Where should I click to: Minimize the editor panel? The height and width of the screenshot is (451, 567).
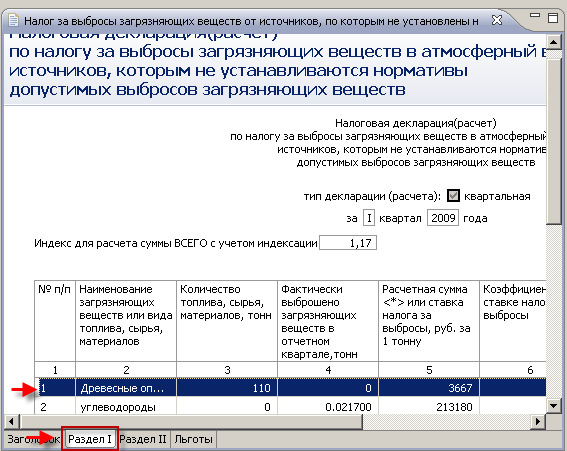pyautogui.click(x=535, y=16)
